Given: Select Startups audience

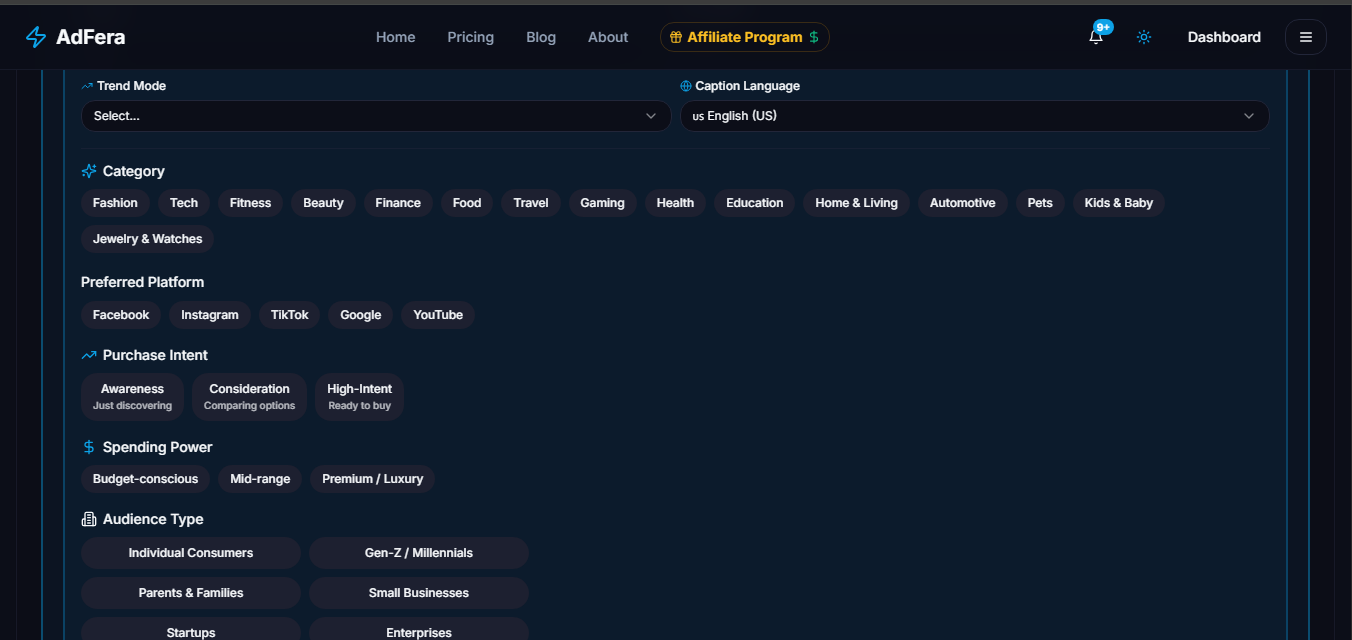Looking at the screenshot, I should pyautogui.click(x=191, y=629).
